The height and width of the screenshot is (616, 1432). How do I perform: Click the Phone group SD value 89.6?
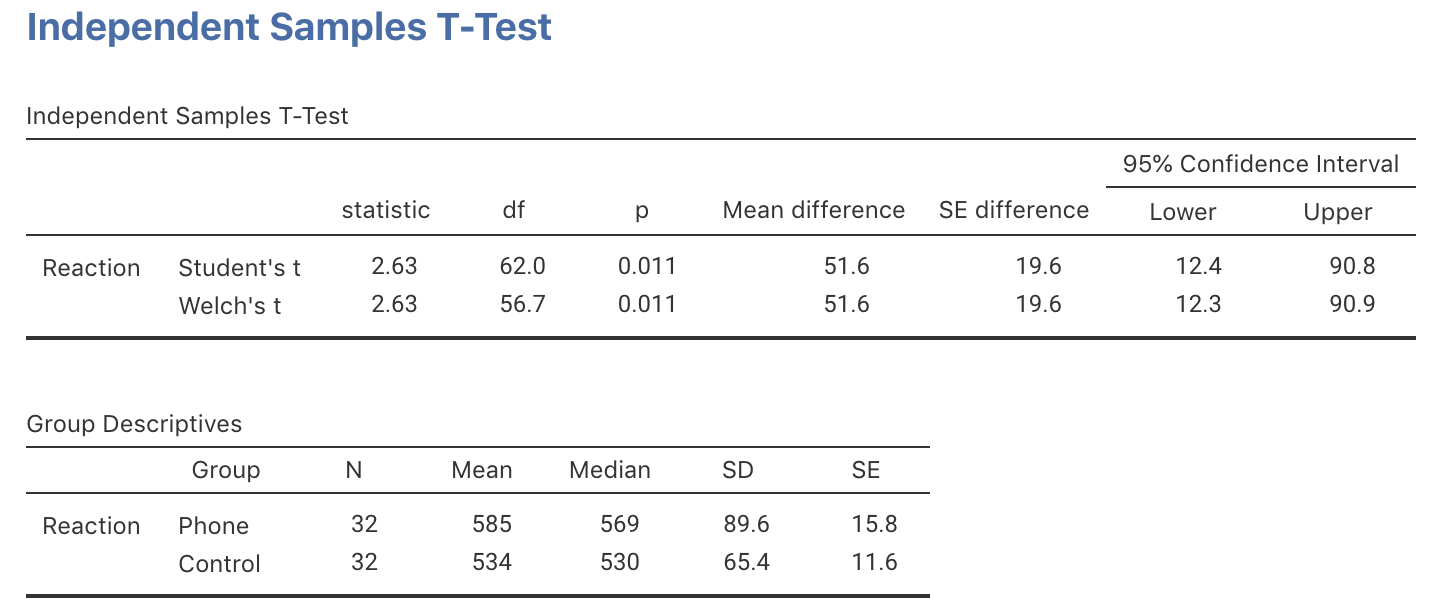(x=749, y=524)
